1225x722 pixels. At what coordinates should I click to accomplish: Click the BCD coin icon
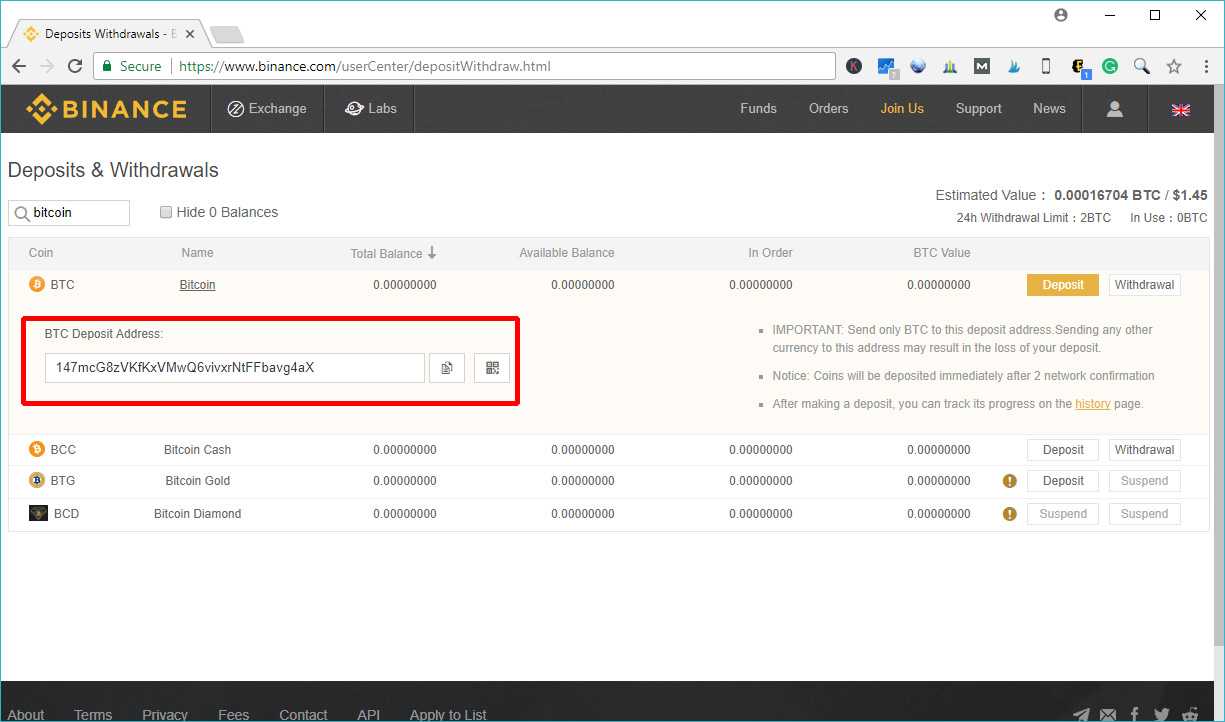click(38, 513)
